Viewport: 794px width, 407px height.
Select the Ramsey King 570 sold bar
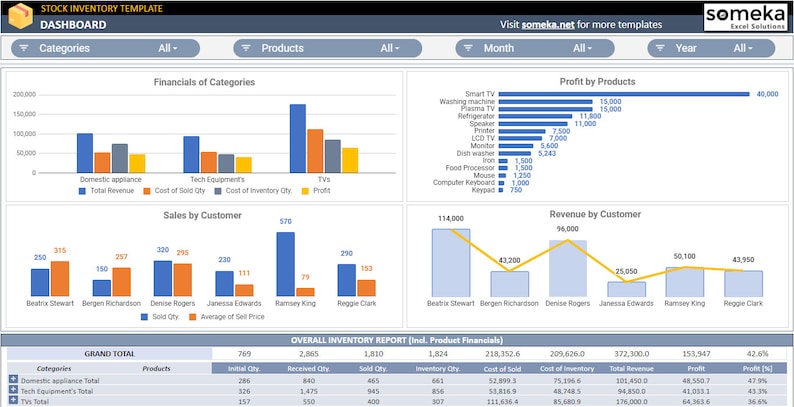(285, 264)
